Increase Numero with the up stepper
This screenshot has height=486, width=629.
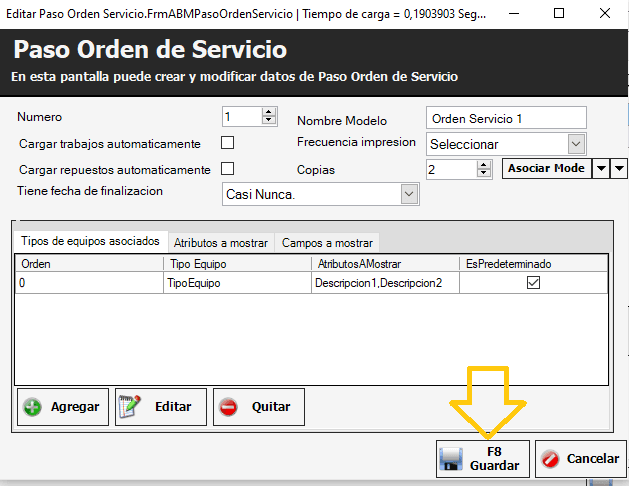268,112
